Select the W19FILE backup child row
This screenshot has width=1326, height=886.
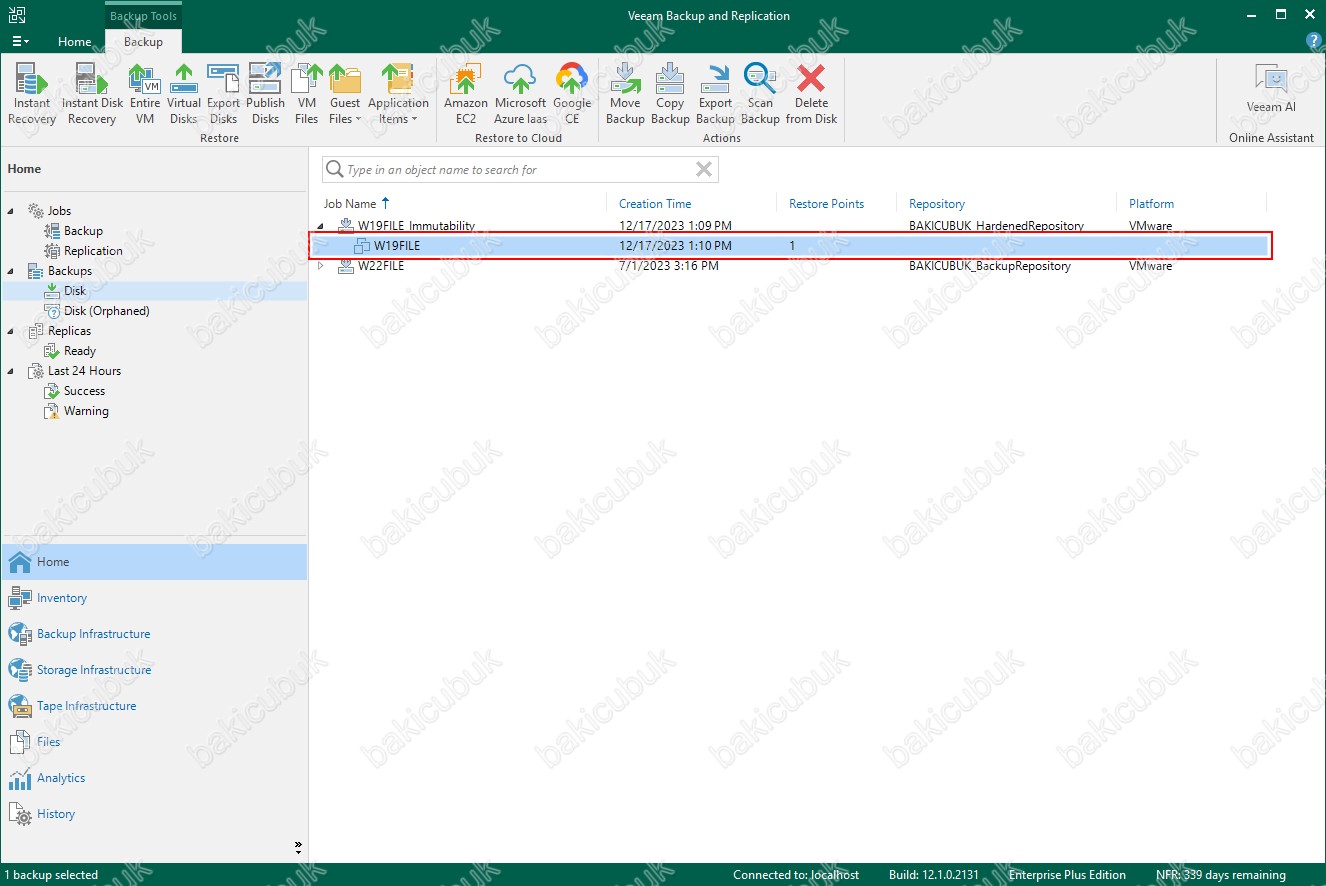tap(790, 246)
